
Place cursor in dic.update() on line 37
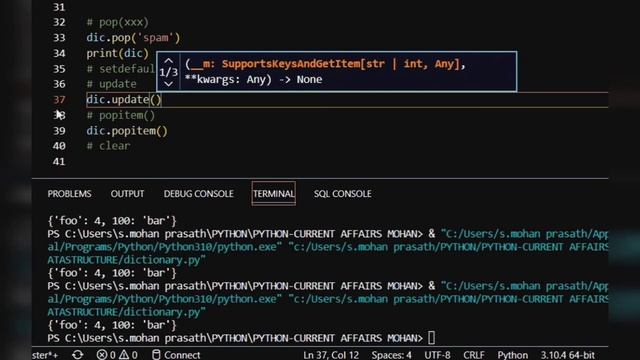click(x=124, y=100)
